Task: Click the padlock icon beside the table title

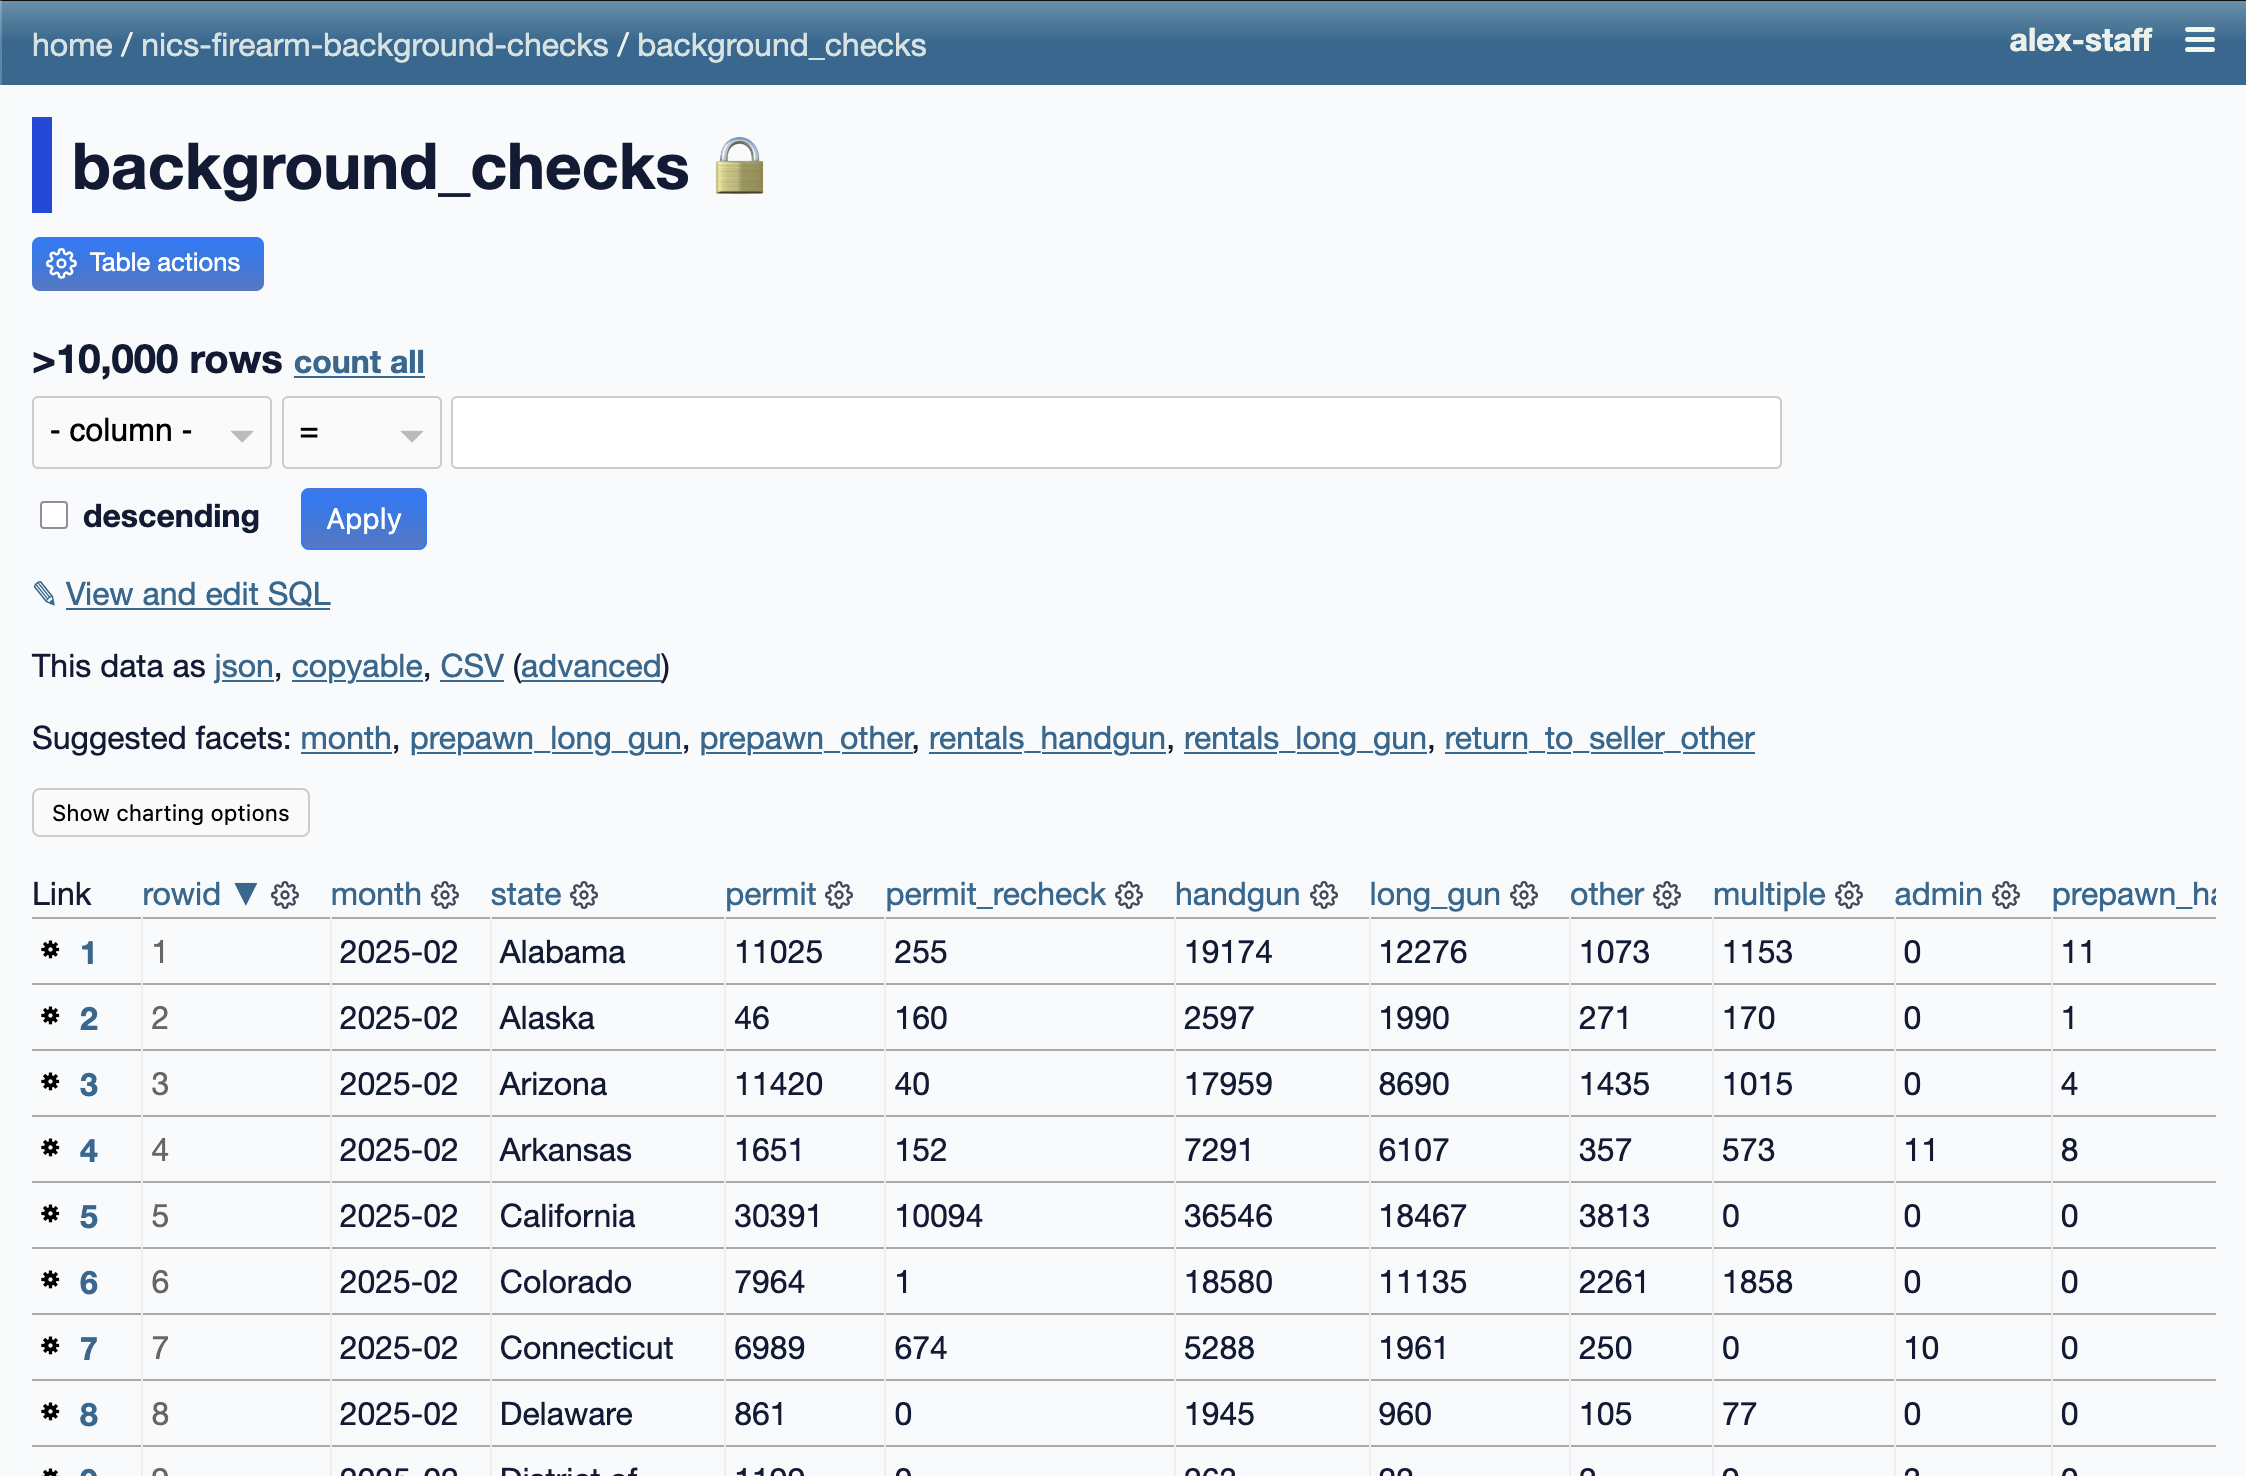Action: click(x=740, y=166)
